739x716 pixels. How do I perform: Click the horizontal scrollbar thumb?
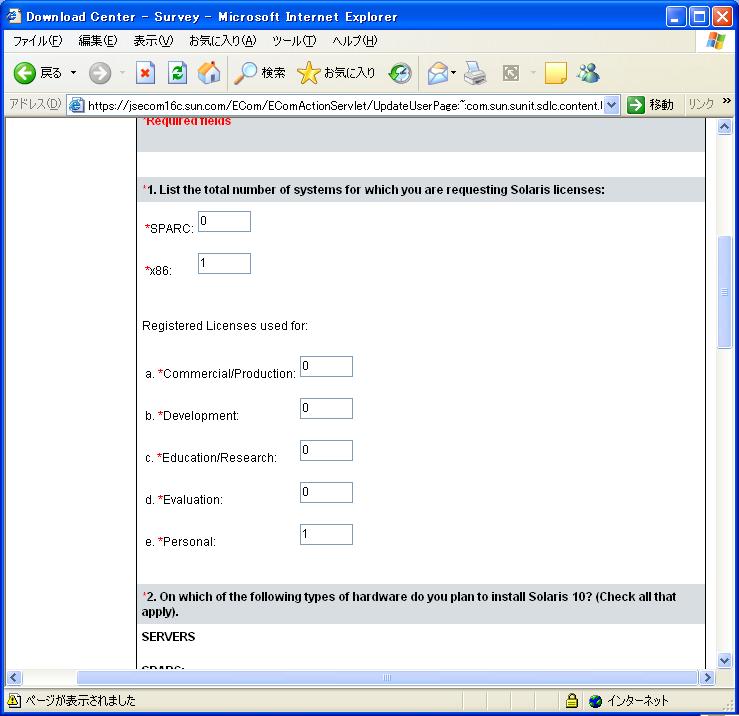[386, 678]
